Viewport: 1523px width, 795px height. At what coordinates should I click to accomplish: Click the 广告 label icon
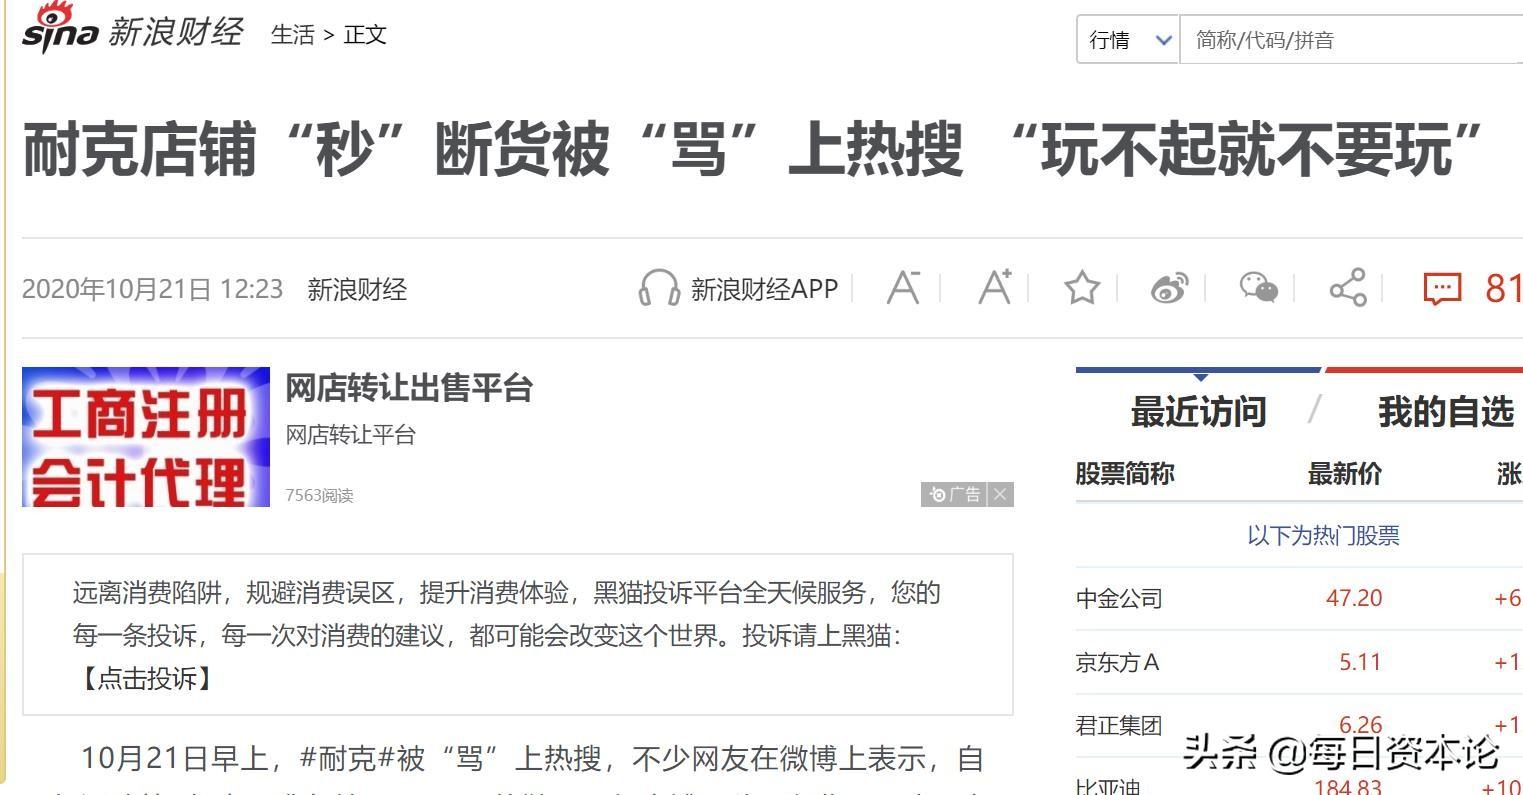coord(954,494)
